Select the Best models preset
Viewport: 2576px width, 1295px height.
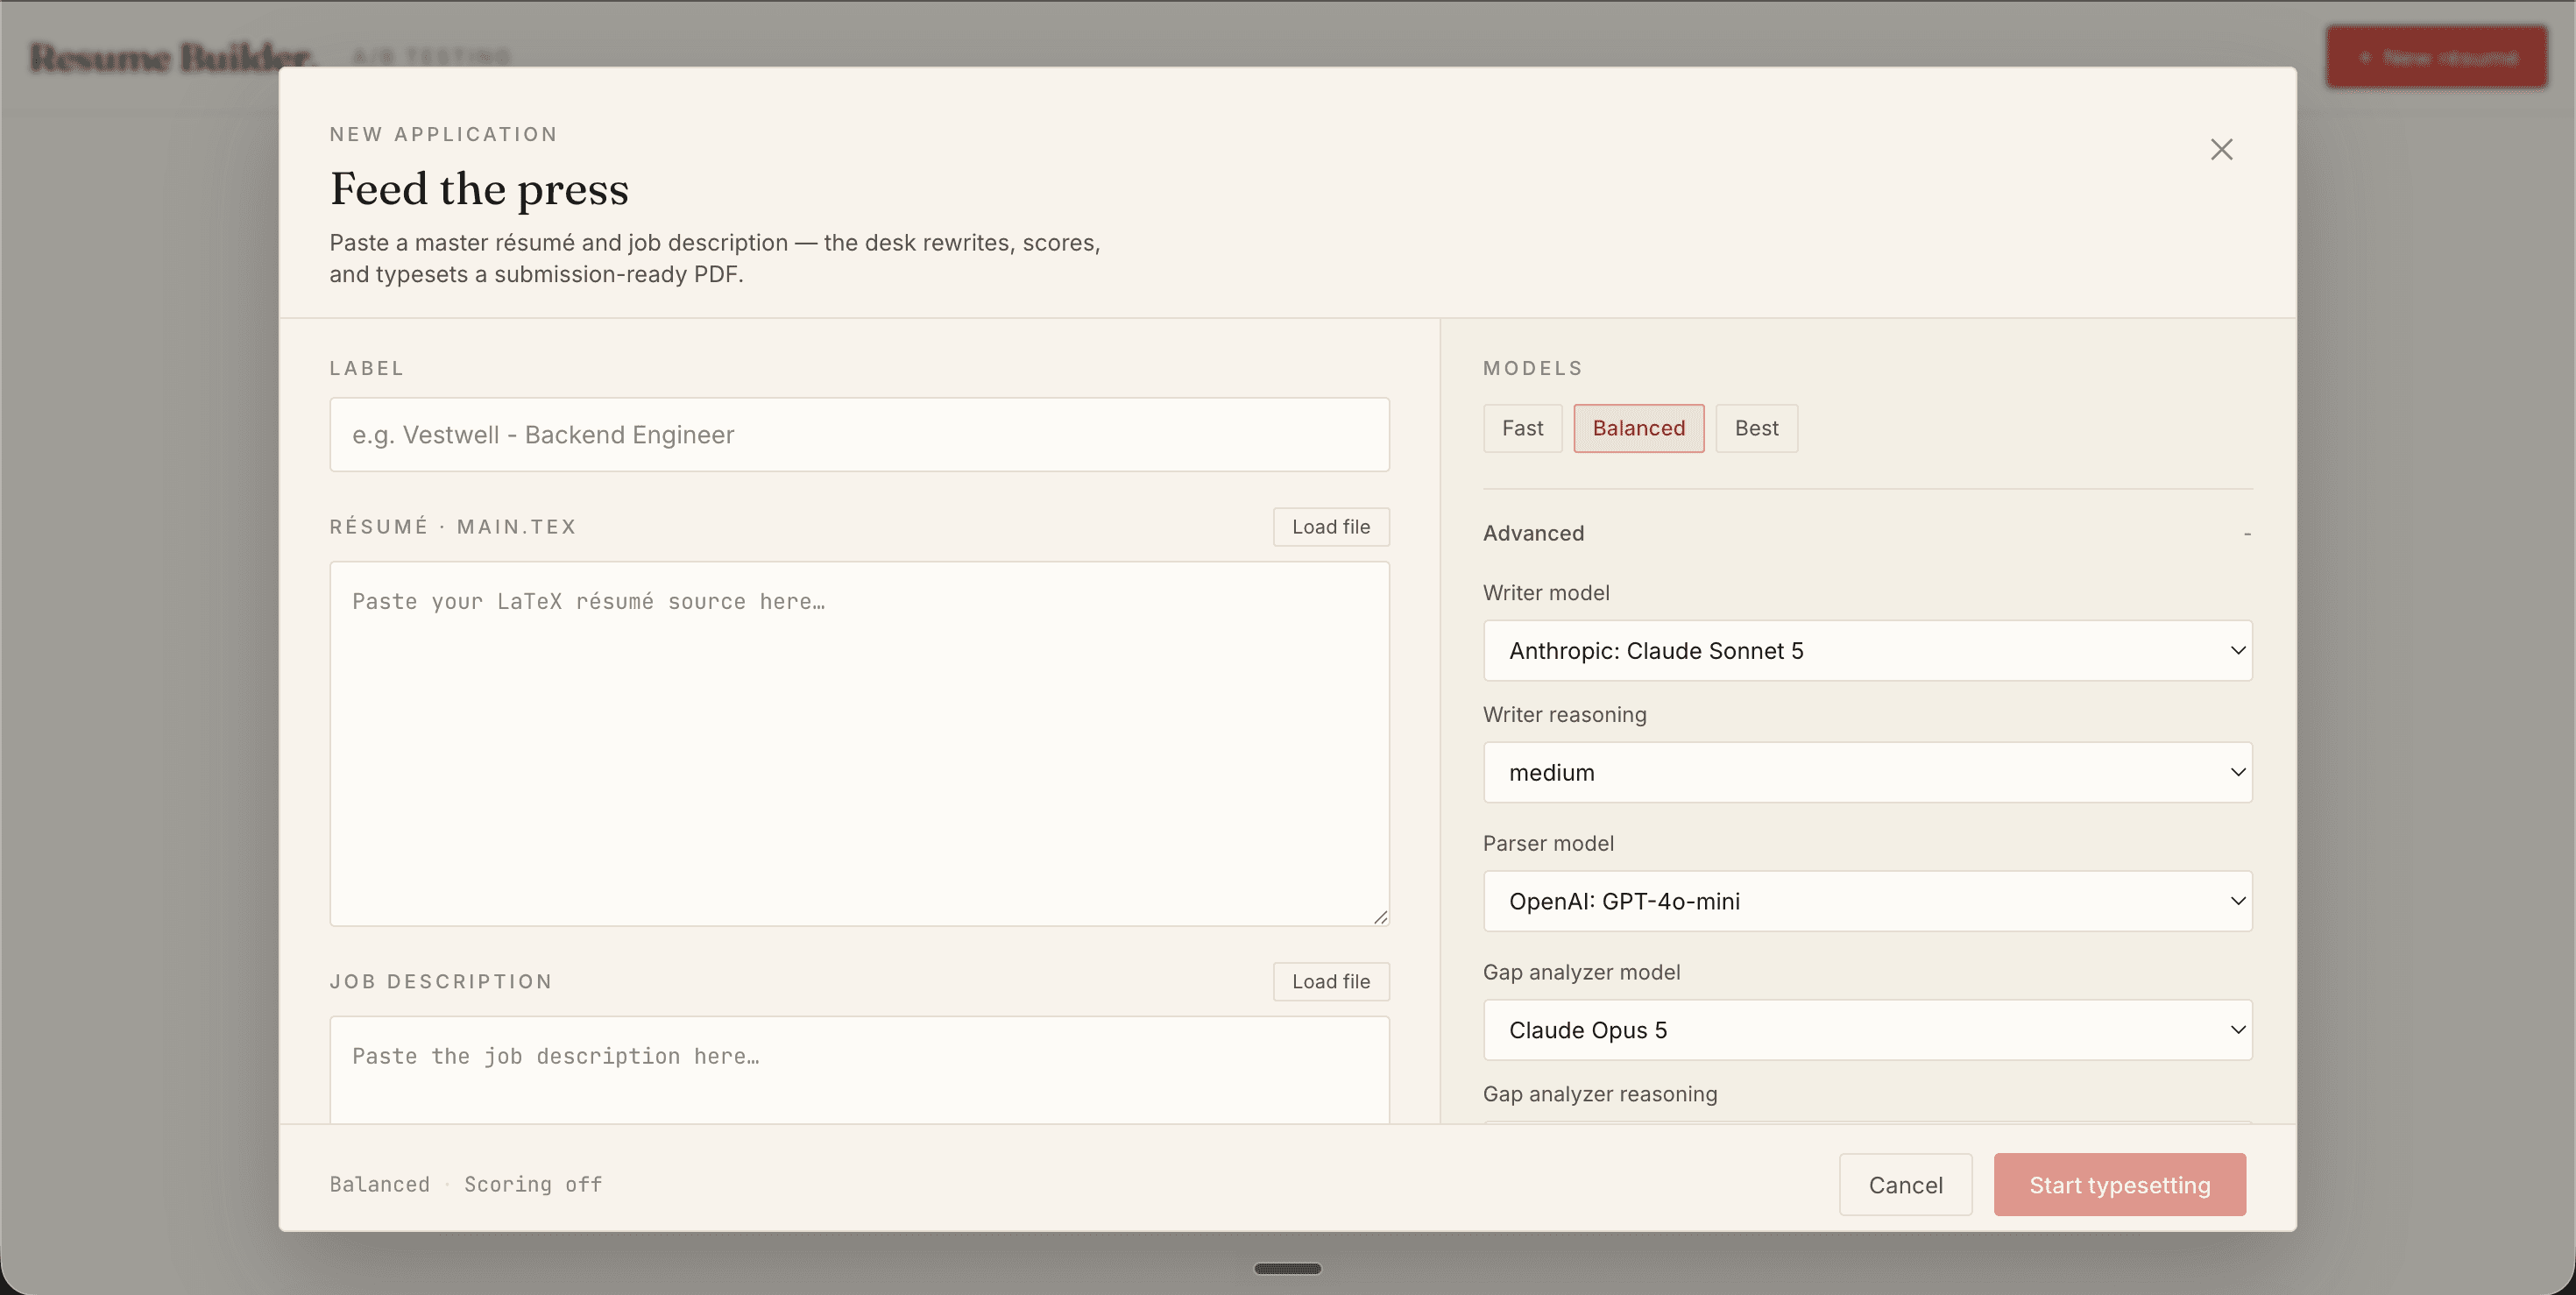[x=1756, y=428]
